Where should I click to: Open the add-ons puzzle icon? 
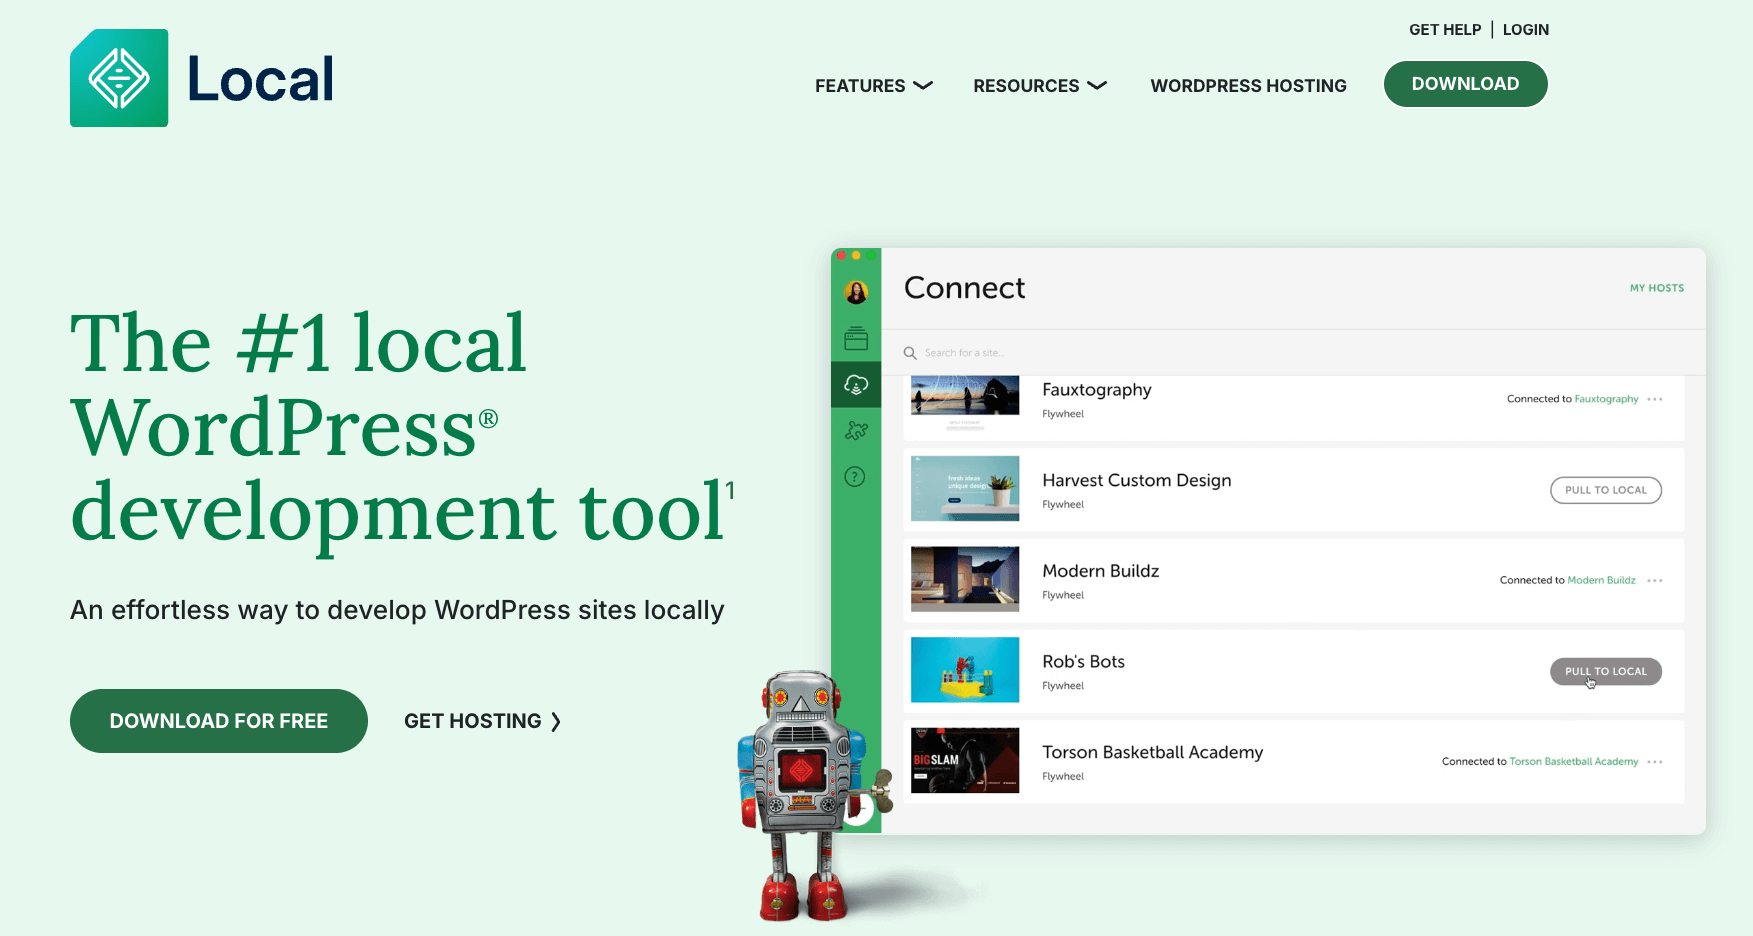pos(856,431)
